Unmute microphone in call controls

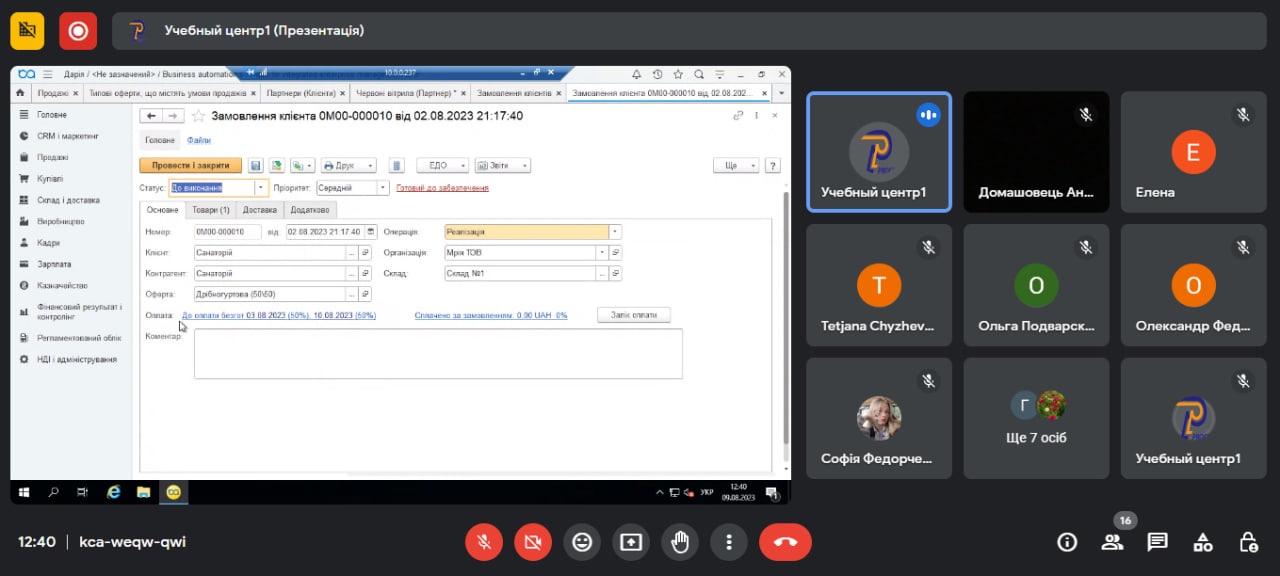click(x=484, y=542)
